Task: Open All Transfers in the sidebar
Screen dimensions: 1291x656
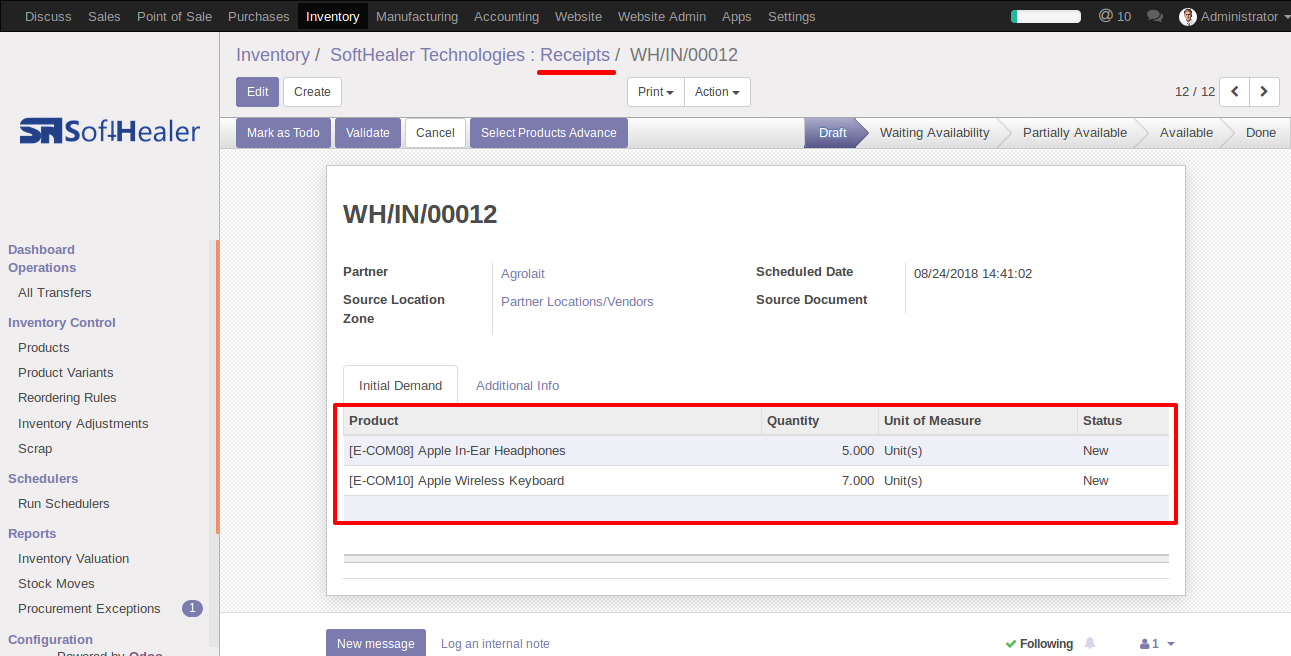Action: coord(55,293)
